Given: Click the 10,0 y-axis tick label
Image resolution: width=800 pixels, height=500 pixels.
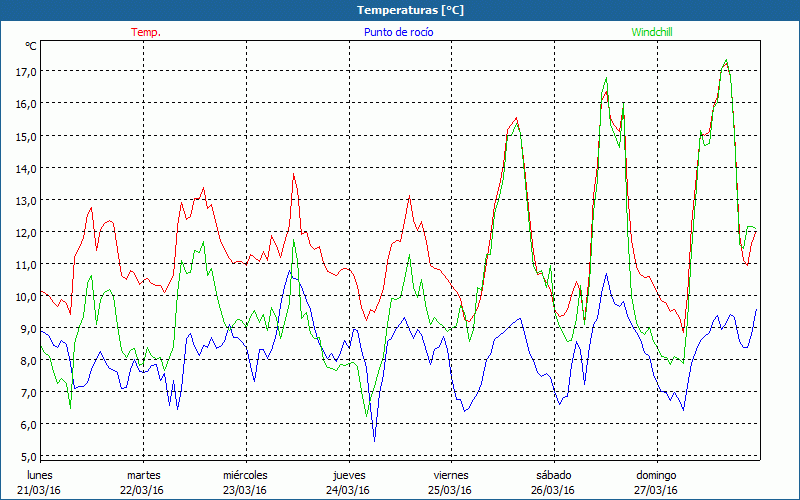Looking at the screenshot, I should (x=24, y=296).
